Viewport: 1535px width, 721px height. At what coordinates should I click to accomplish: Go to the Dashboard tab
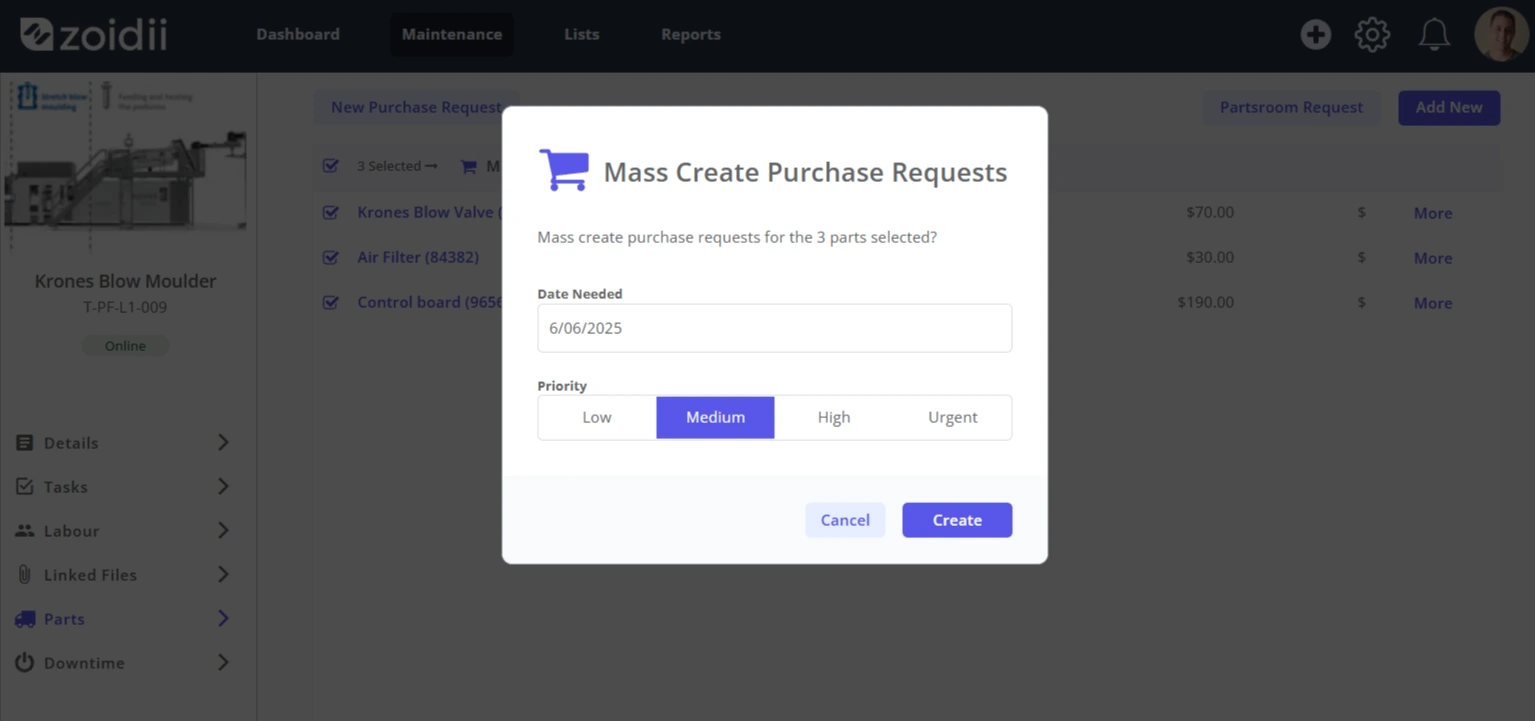pyautogui.click(x=298, y=34)
